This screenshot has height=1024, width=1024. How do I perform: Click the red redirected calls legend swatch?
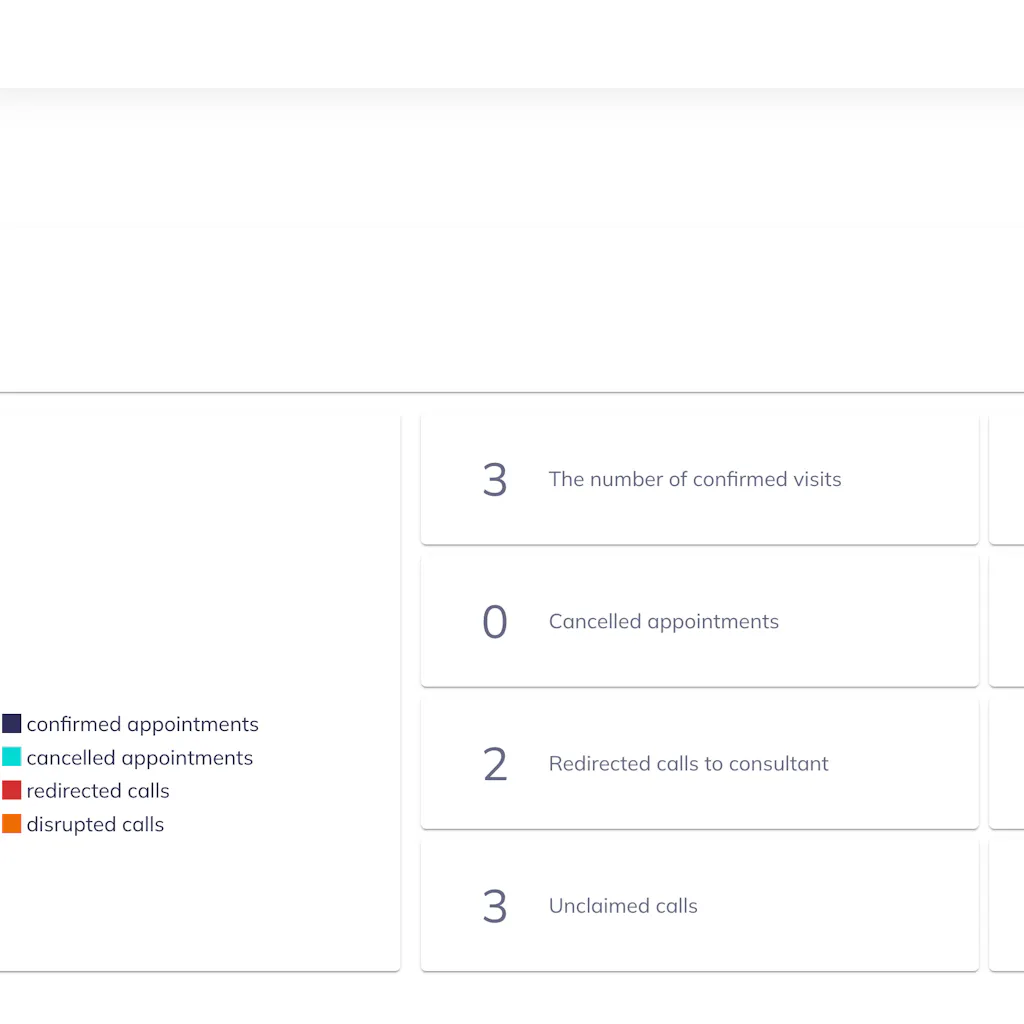tap(12, 791)
